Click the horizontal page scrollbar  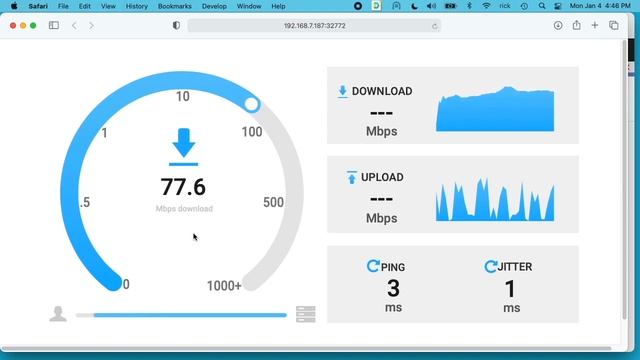tap(306, 349)
